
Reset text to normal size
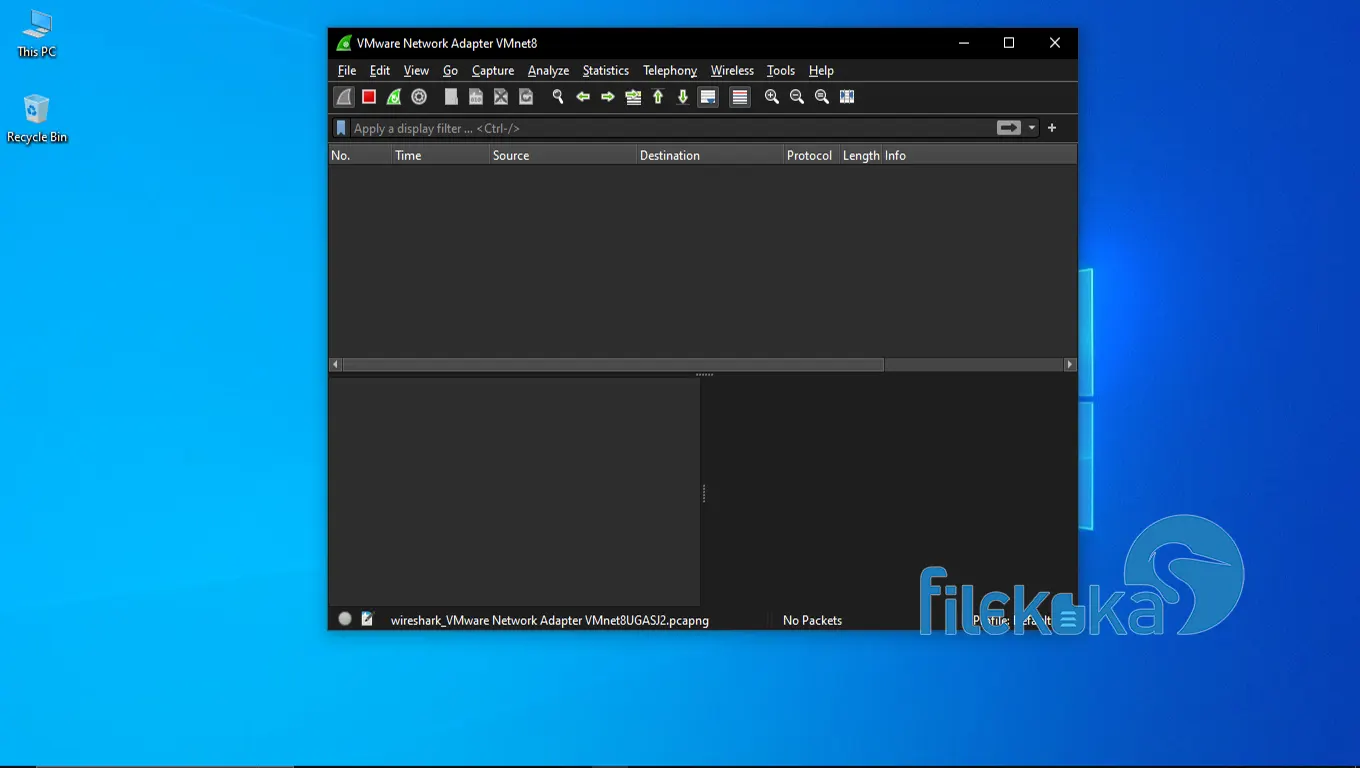click(822, 97)
